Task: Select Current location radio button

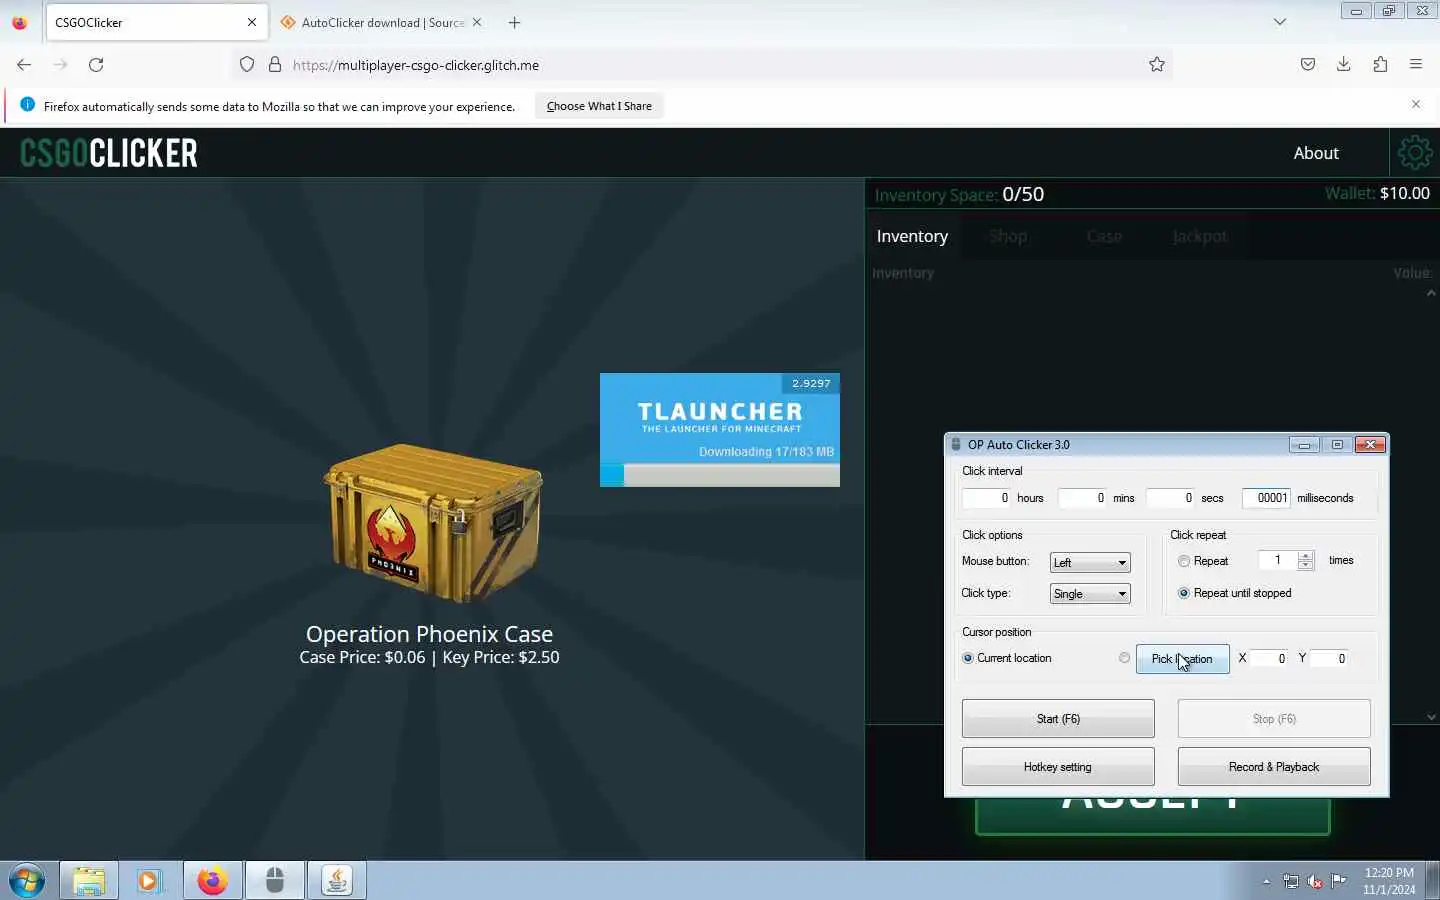Action: point(968,658)
